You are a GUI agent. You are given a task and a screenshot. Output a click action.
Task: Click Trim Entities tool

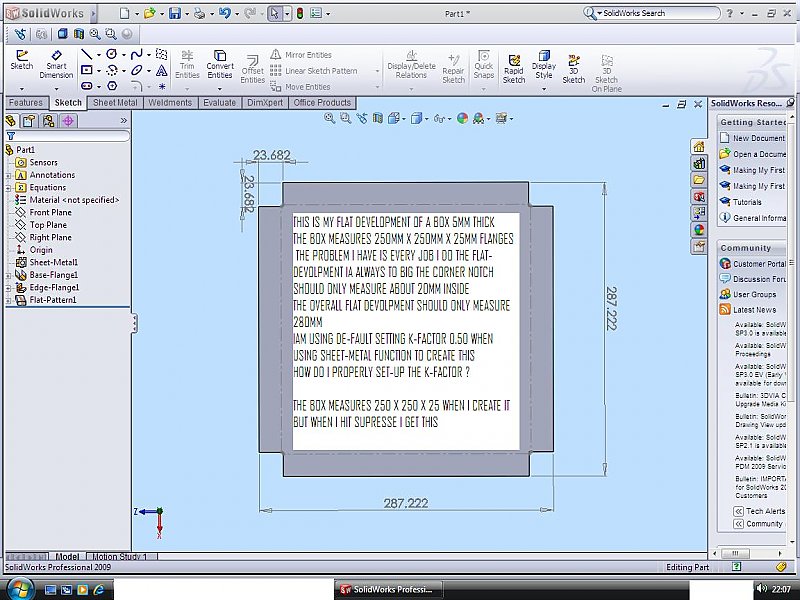point(187,64)
